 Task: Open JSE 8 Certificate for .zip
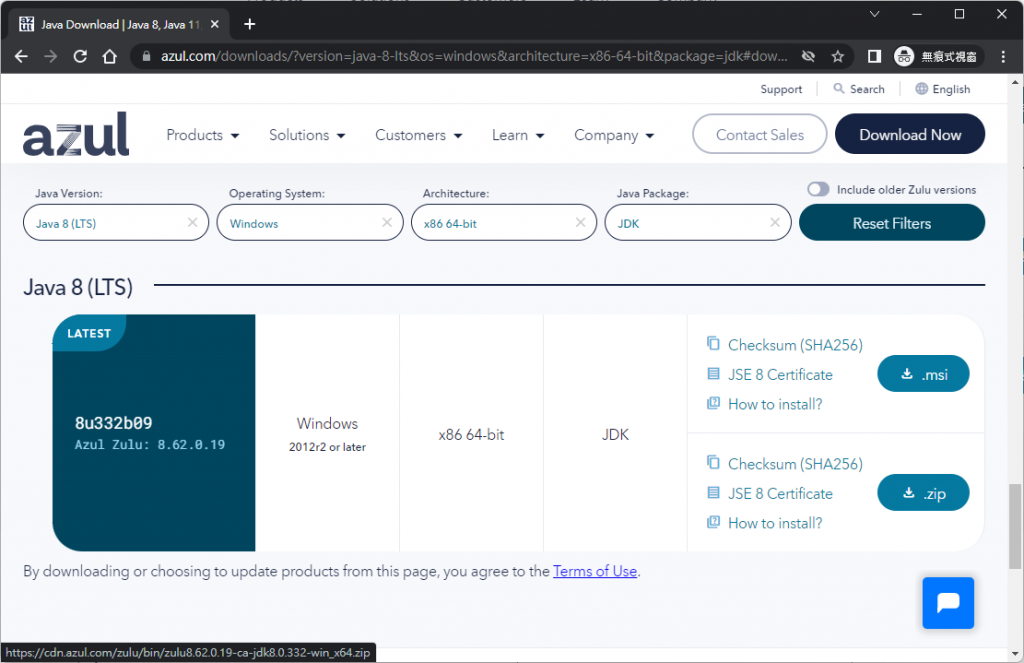(780, 493)
